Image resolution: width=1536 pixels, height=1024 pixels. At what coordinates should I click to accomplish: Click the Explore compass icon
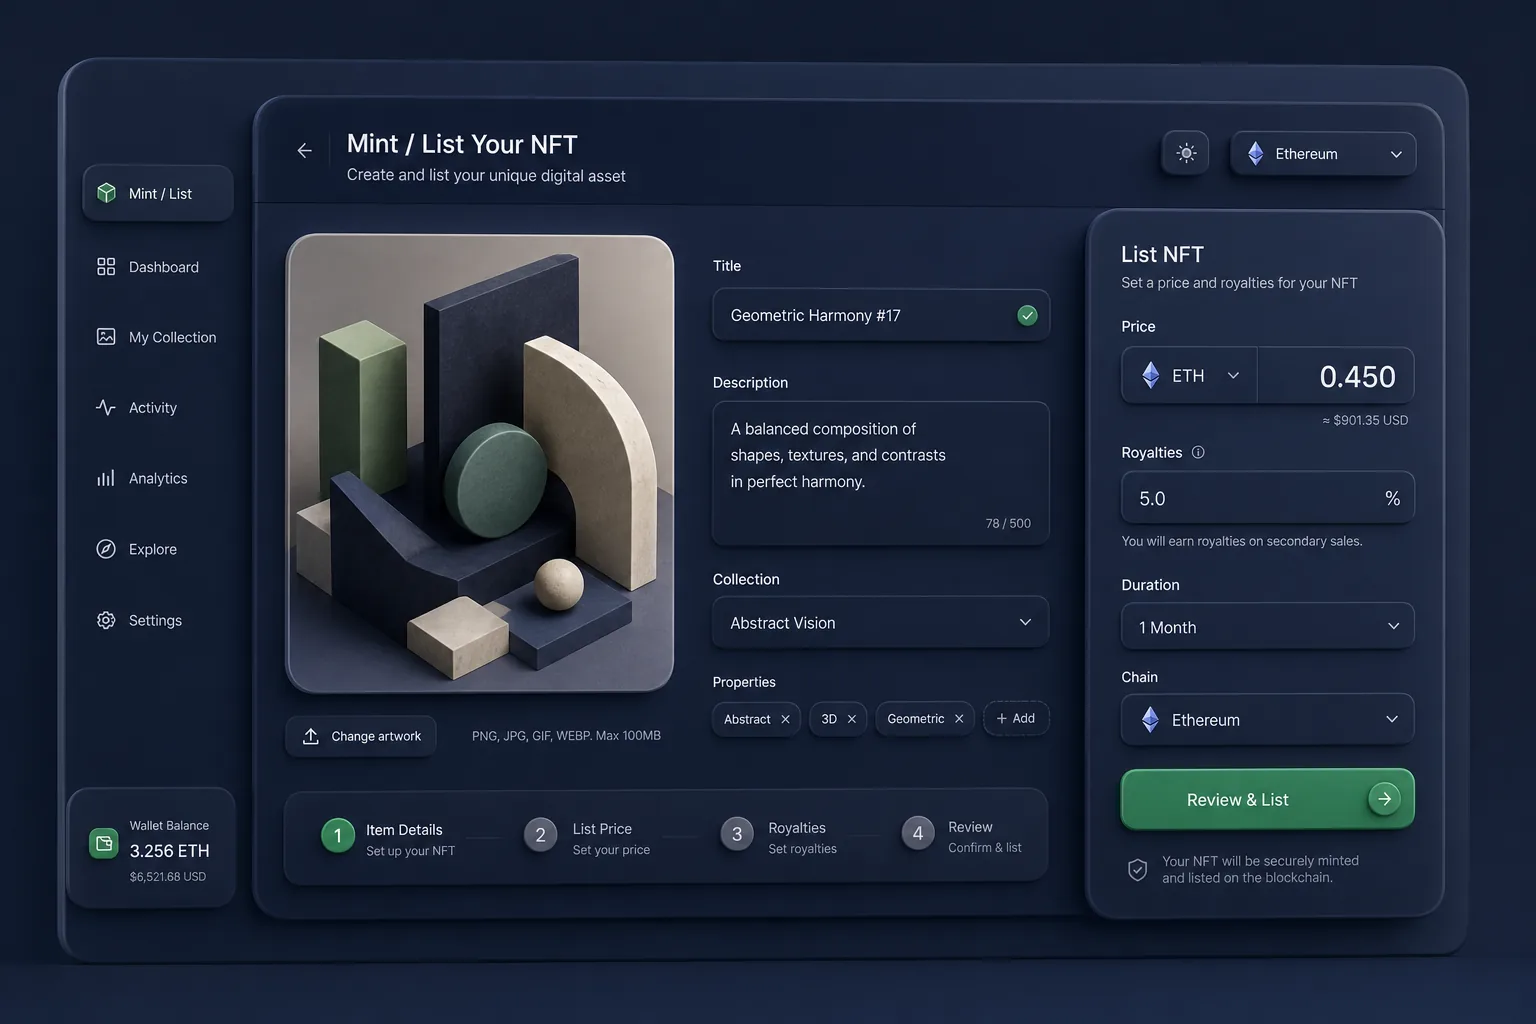106,549
